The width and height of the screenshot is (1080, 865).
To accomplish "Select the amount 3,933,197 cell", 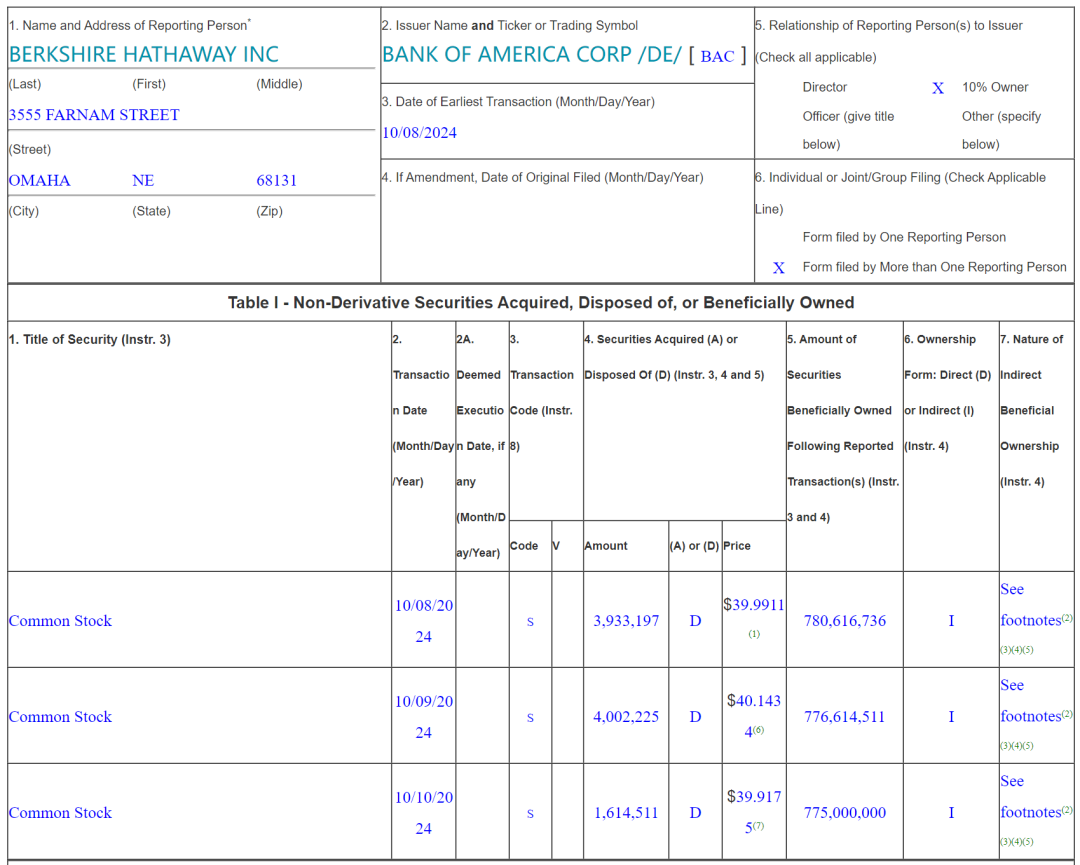I will pos(626,621).
